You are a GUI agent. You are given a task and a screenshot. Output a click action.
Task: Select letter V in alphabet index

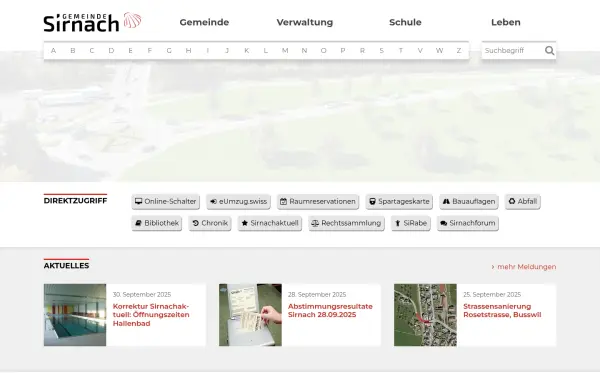pyautogui.click(x=420, y=51)
